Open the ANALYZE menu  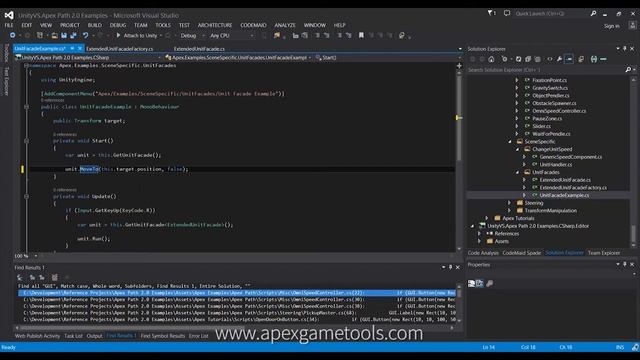click(284, 25)
